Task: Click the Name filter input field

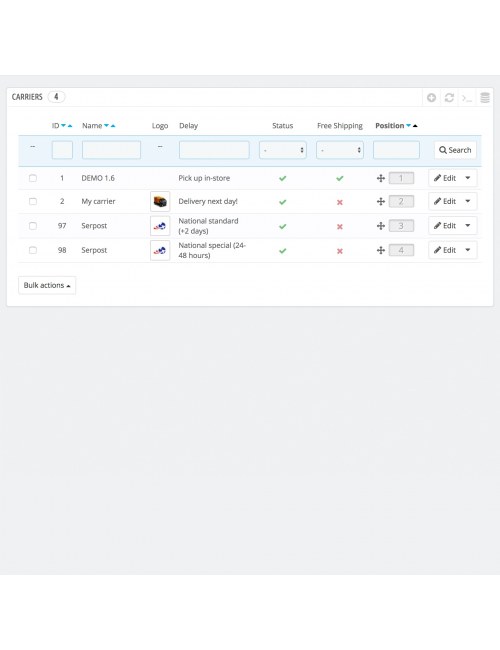Action: pos(112,150)
